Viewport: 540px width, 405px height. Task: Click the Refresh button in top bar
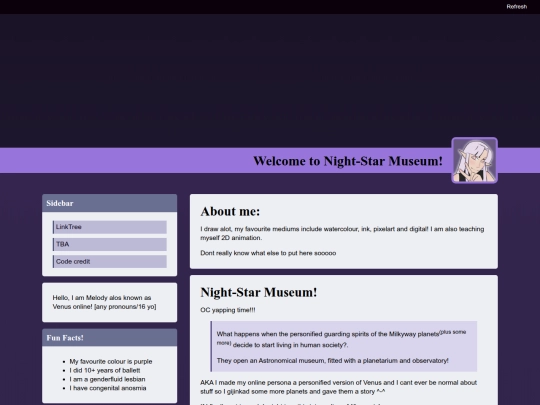click(x=516, y=7)
